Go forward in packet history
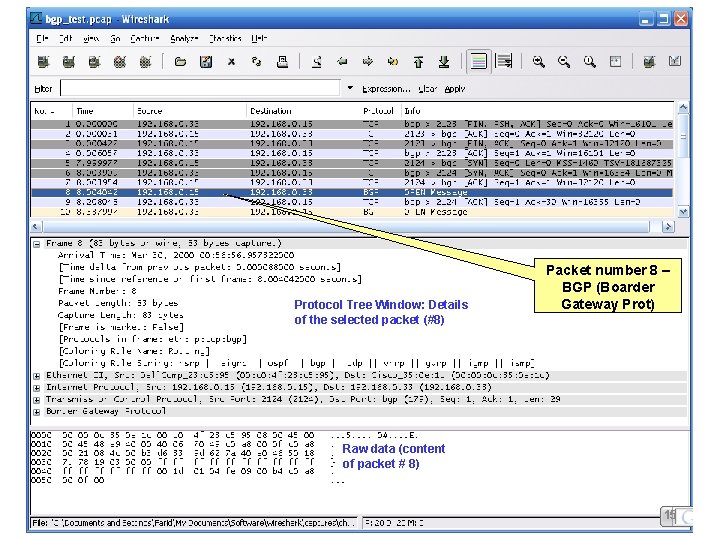The width and height of the screenshot is (720, 540). click(368, 62)
